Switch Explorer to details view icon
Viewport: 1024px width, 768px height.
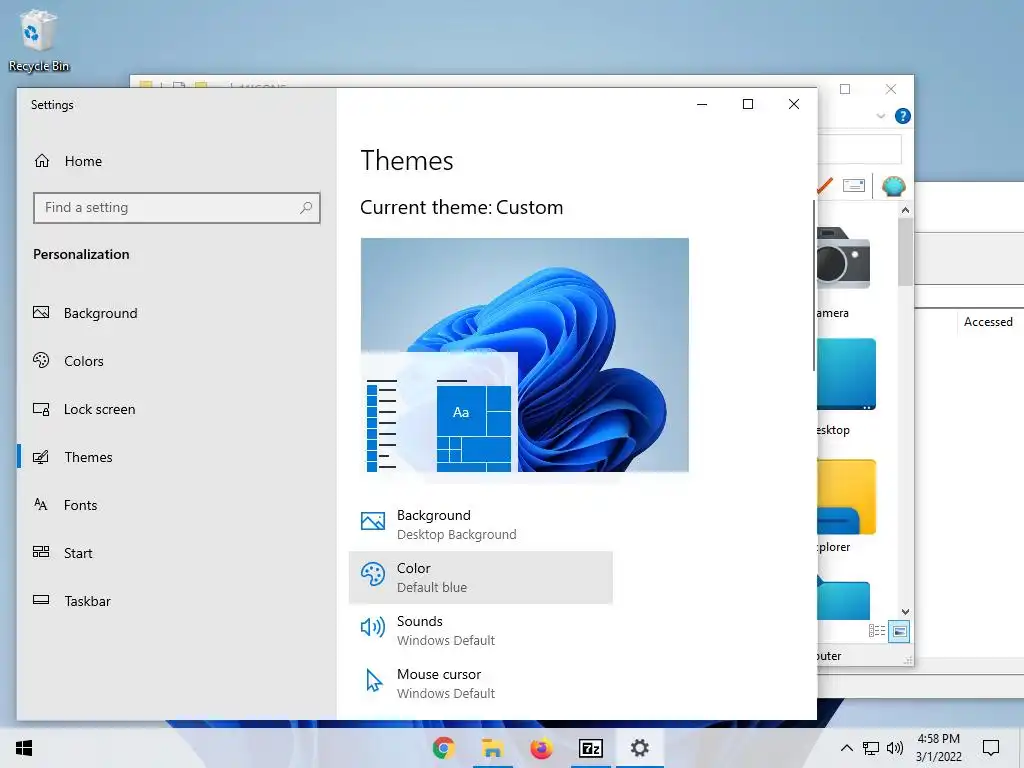877,631
